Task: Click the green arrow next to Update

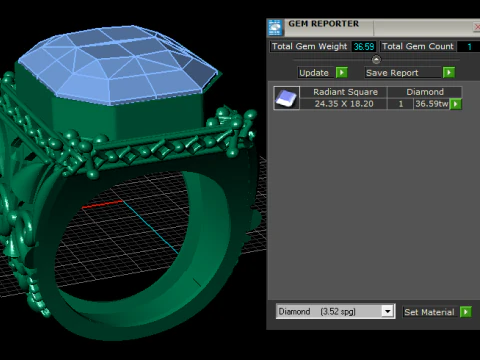Action: point(342,72)
